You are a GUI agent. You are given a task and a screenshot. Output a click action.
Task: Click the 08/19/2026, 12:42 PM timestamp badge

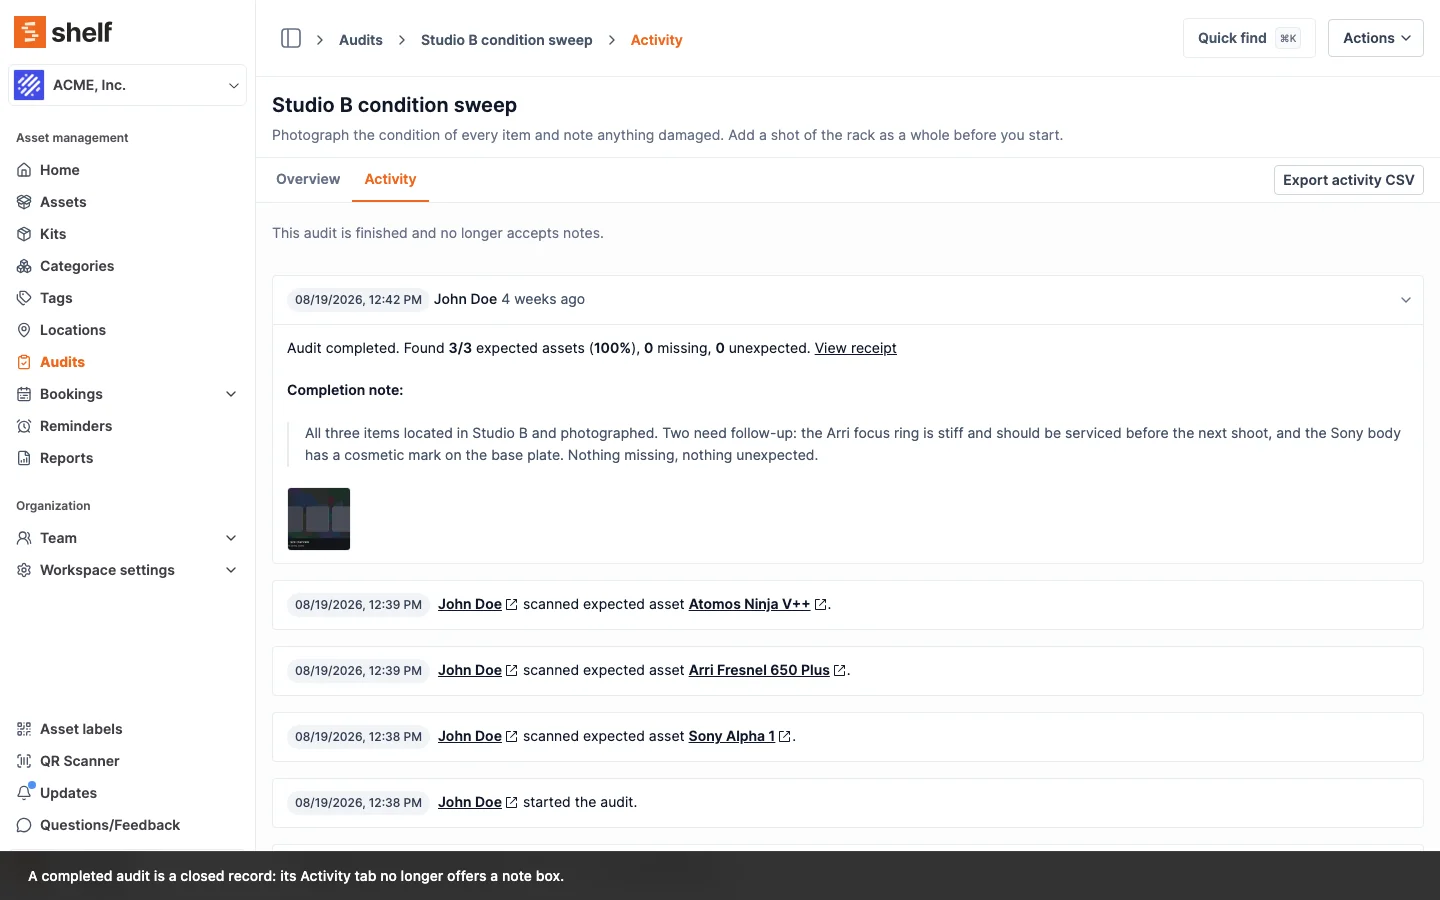click(x=358, y=300)
